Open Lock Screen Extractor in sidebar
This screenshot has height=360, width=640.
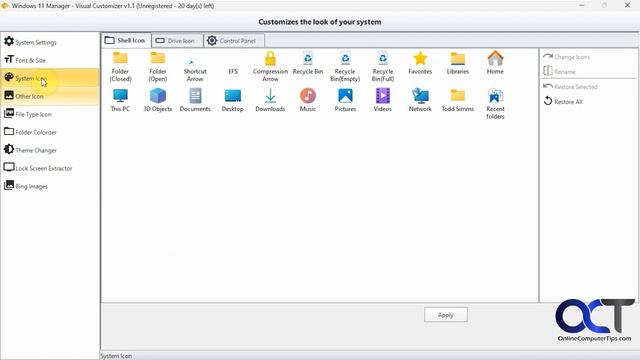coord(50,168)
